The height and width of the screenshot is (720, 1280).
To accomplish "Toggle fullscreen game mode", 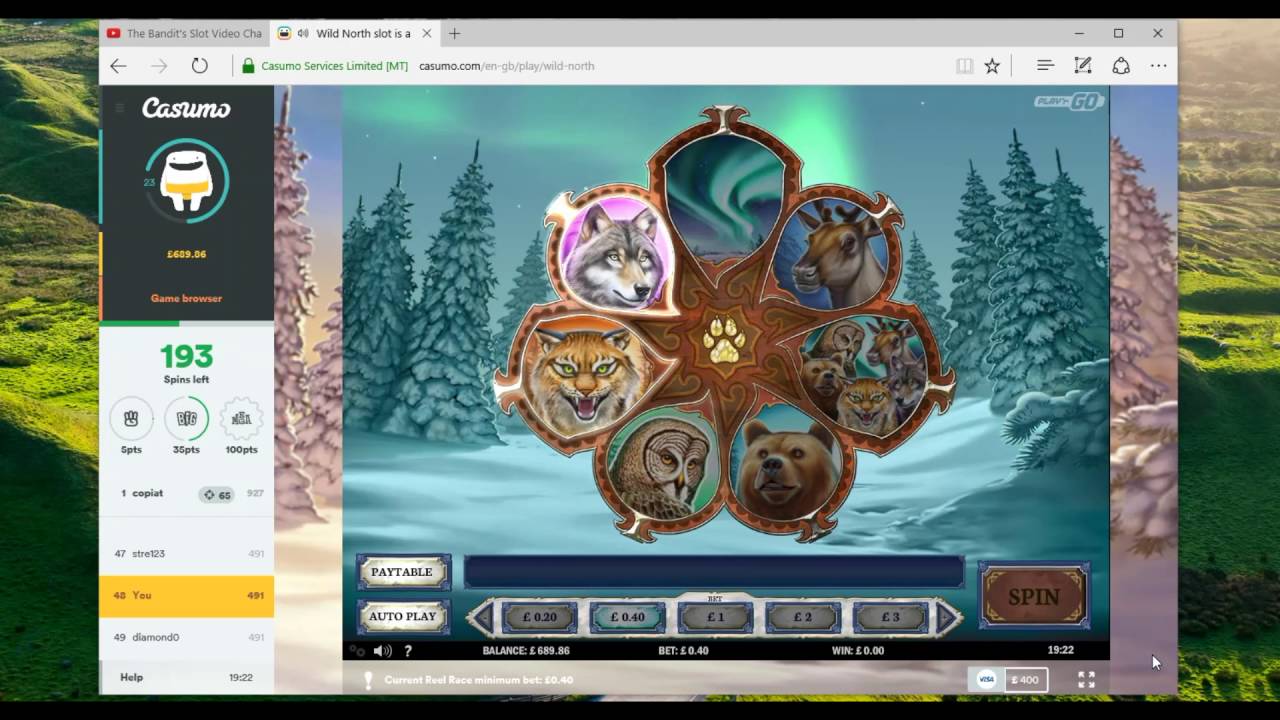I will tap(1086, 680).
